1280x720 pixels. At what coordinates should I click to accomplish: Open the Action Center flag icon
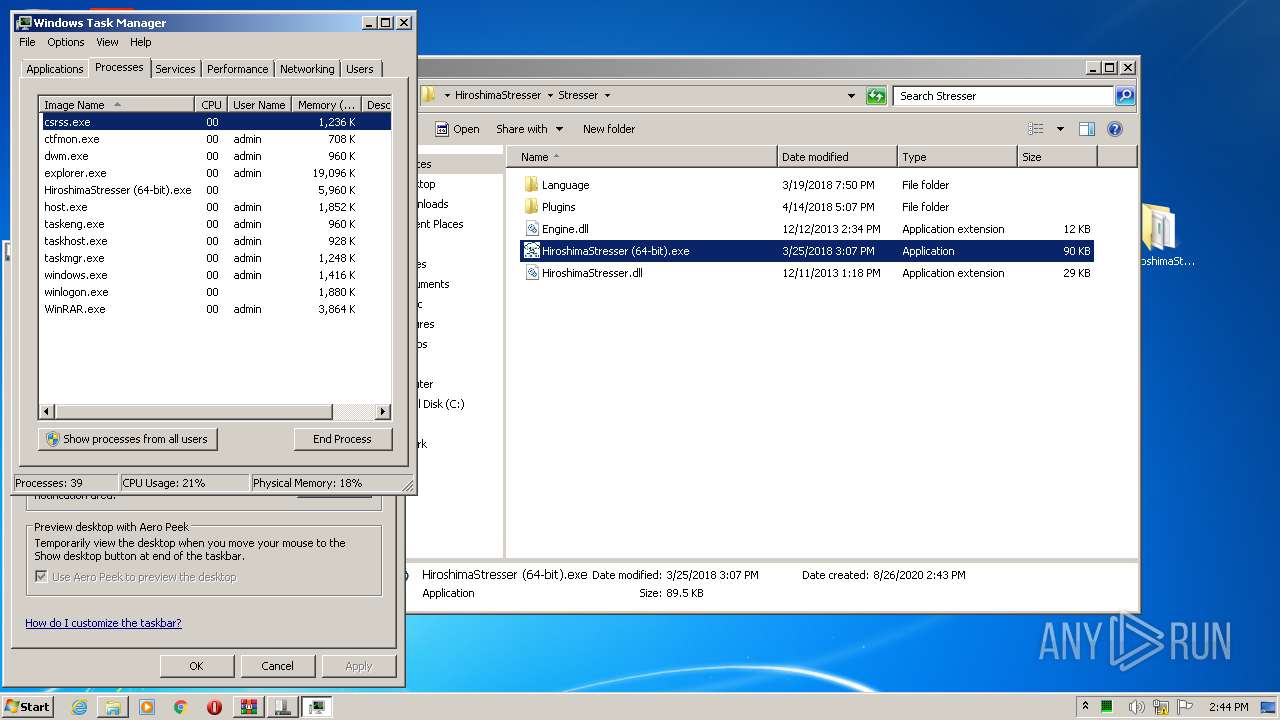pyautogui.click(x=1186, y=707)
